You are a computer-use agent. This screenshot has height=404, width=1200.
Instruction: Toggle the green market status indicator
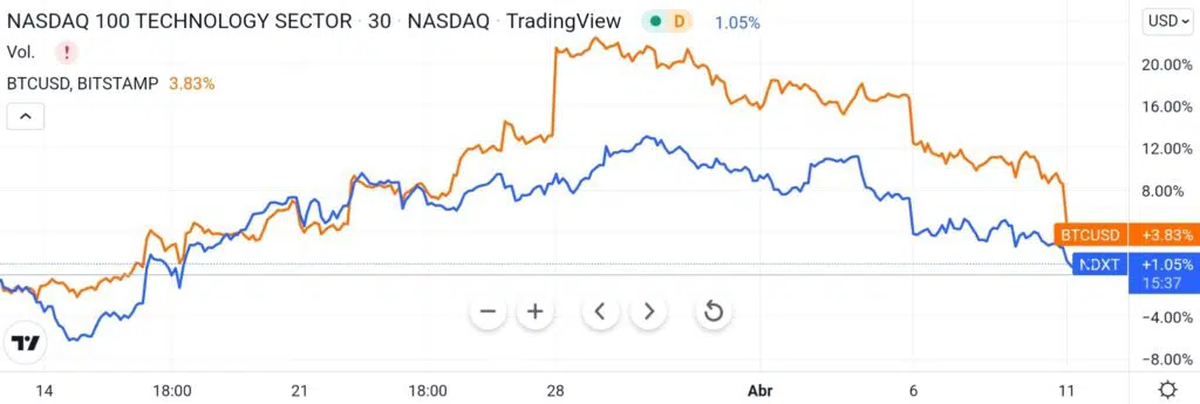pyautogui.click(x=655, y=21)
